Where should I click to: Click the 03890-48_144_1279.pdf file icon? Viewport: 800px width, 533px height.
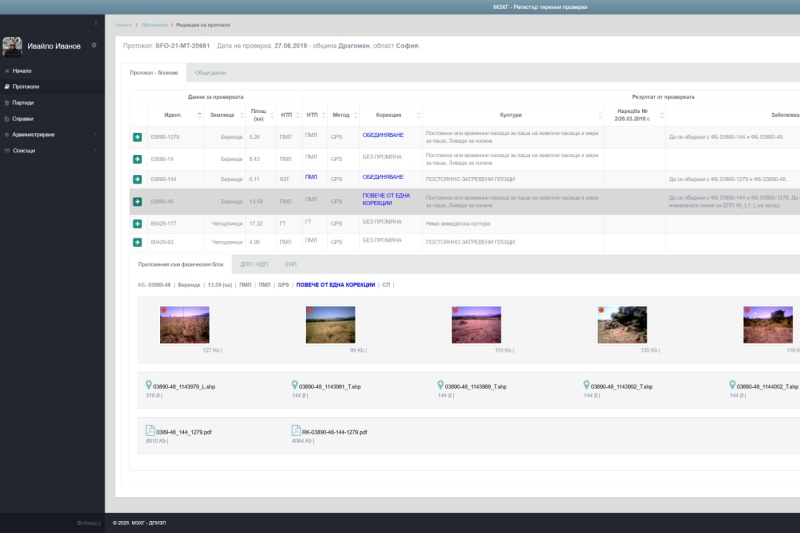pyautogui.click(x=151, y=431)
